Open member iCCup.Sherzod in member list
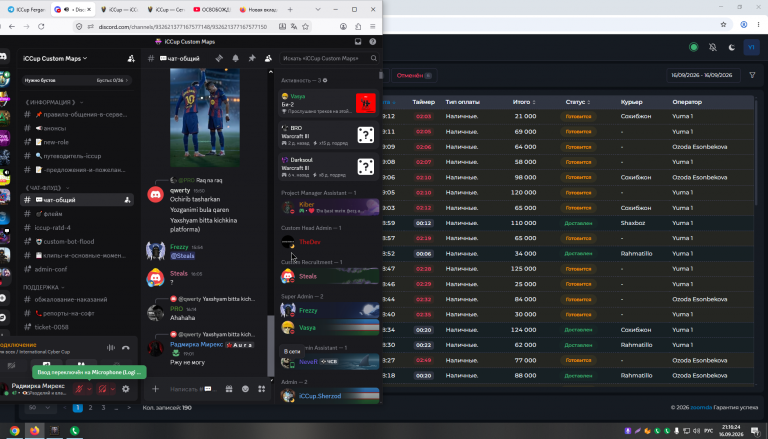This screenshot has width=768, height=439. point(329,396)
